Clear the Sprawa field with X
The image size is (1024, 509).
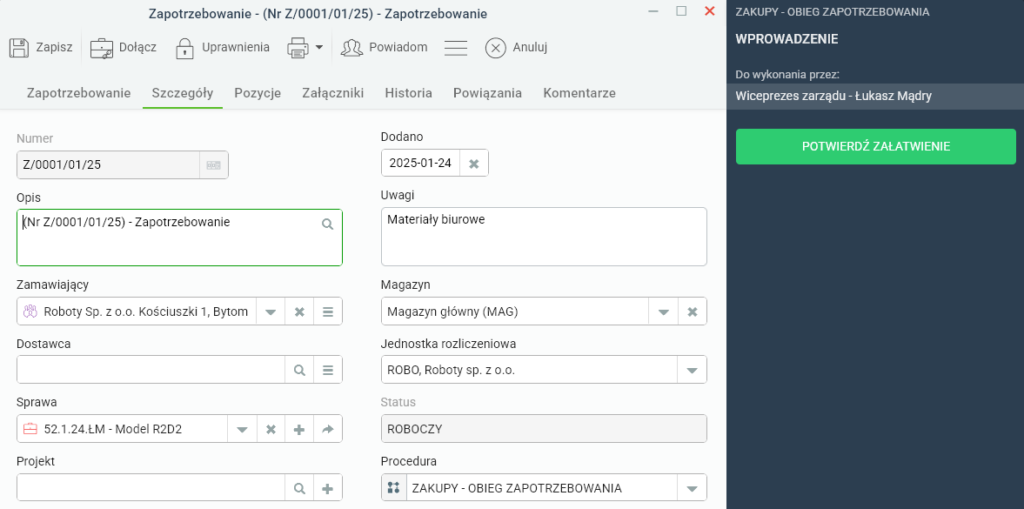click(x=270, y=429)
